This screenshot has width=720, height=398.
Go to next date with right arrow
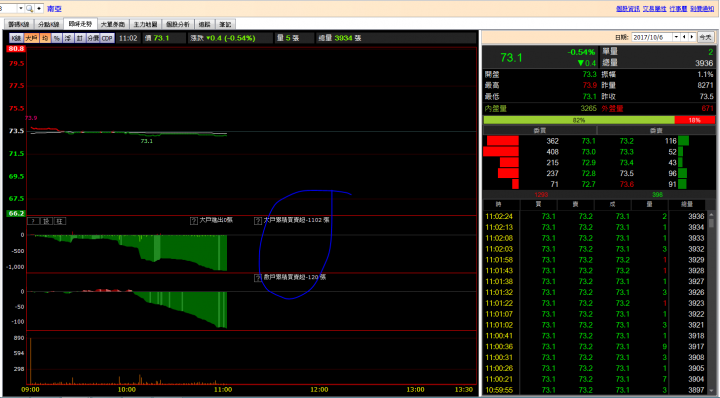point(692,37)
